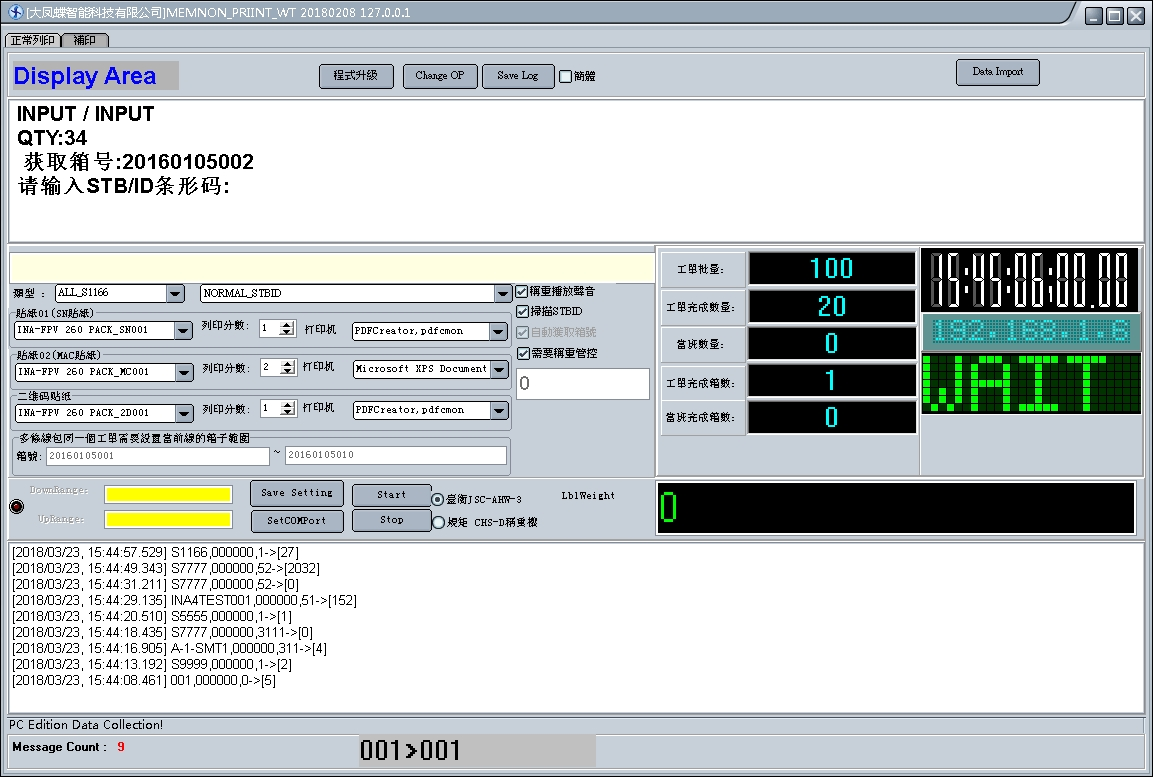Screen dimensions: 1153x777
Task: Click the end box number field 20160105010
Action: tap(396, 455)
